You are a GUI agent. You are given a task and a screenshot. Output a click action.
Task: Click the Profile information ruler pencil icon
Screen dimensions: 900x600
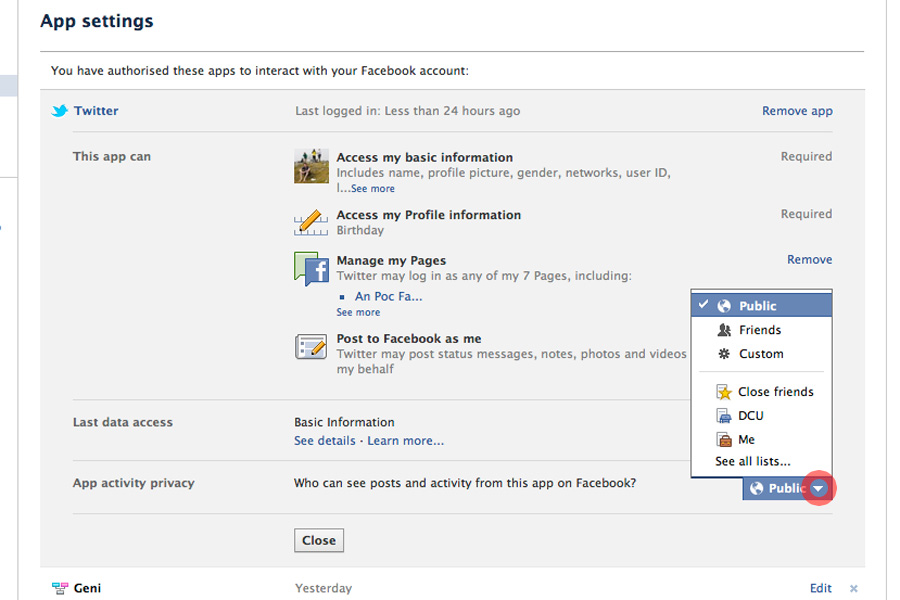[311, 222]
